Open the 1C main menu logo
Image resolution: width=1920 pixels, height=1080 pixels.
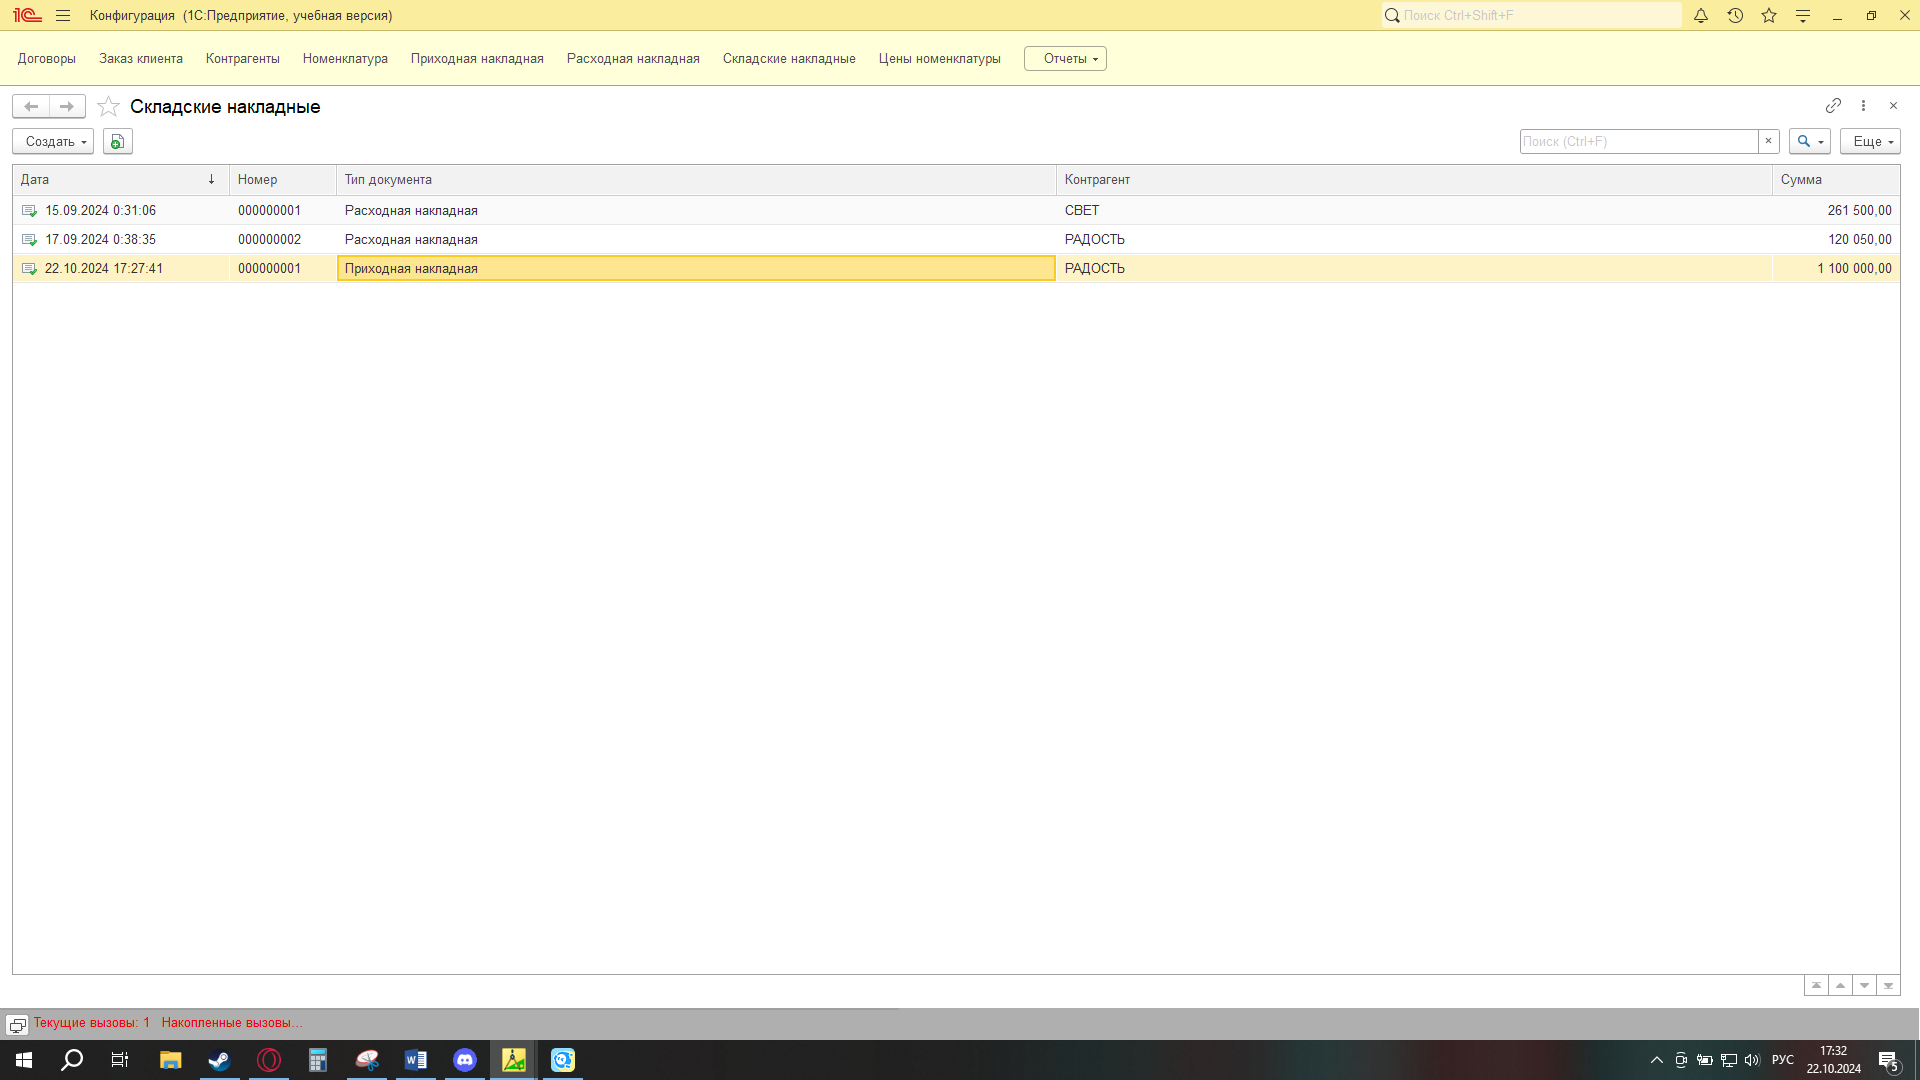(x=27, y=15)
